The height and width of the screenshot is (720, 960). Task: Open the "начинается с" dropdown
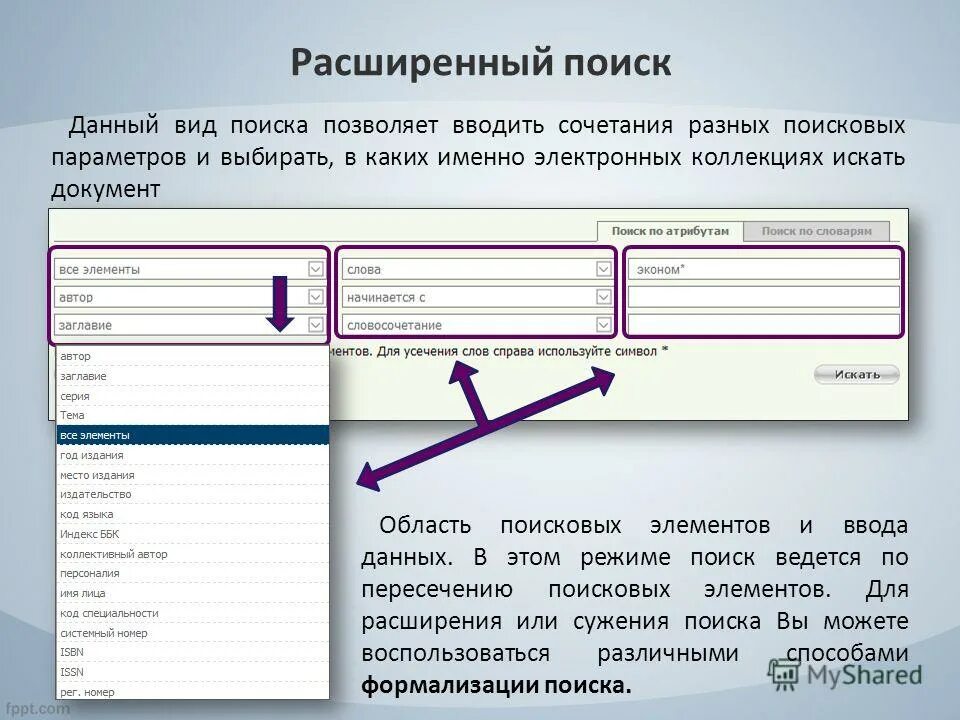601,296
